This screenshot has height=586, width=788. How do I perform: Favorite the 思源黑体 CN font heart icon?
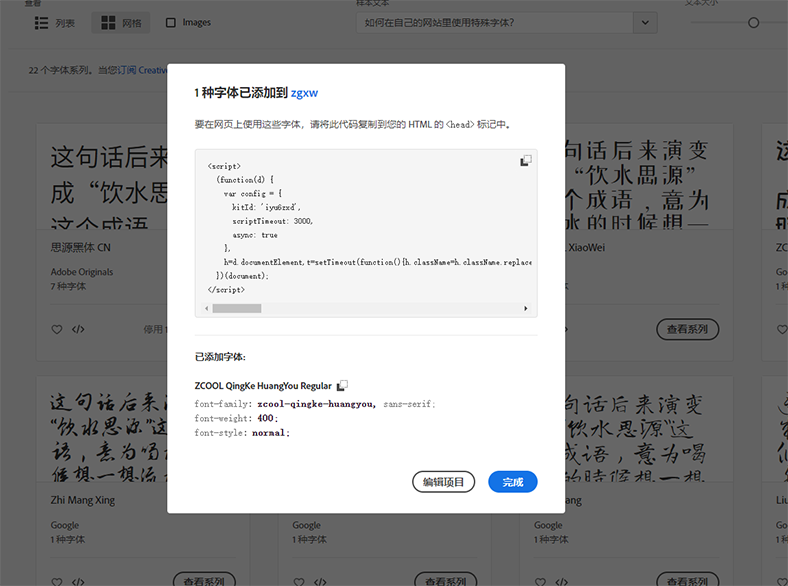pos(57,329)
